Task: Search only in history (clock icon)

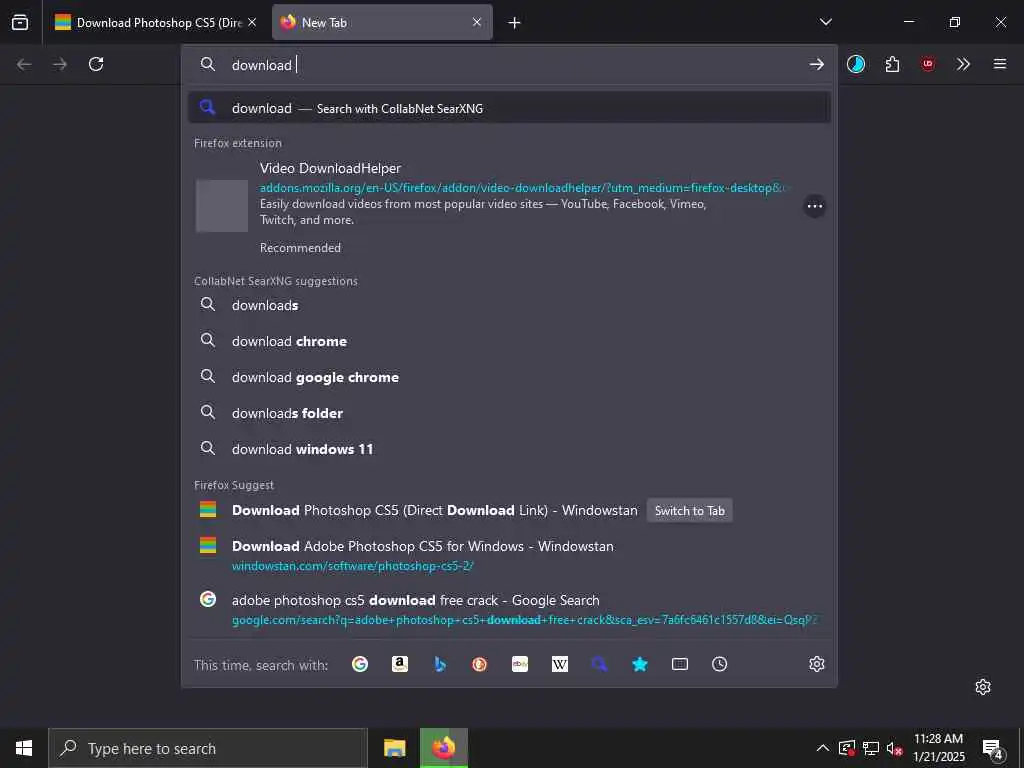Action: 720,664
